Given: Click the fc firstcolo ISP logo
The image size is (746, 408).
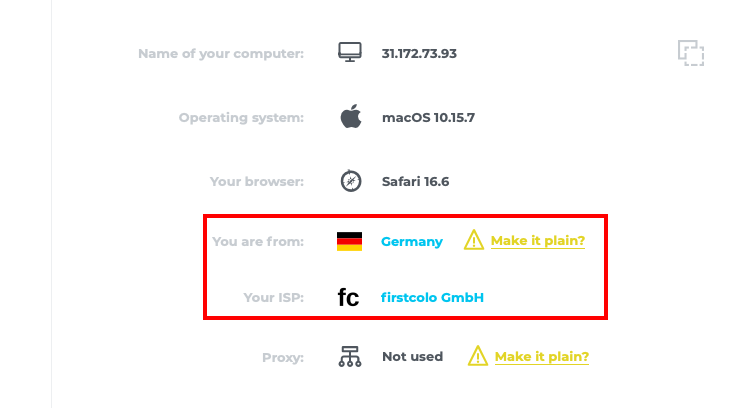Looking at the screenshot, I should (348, 298).
